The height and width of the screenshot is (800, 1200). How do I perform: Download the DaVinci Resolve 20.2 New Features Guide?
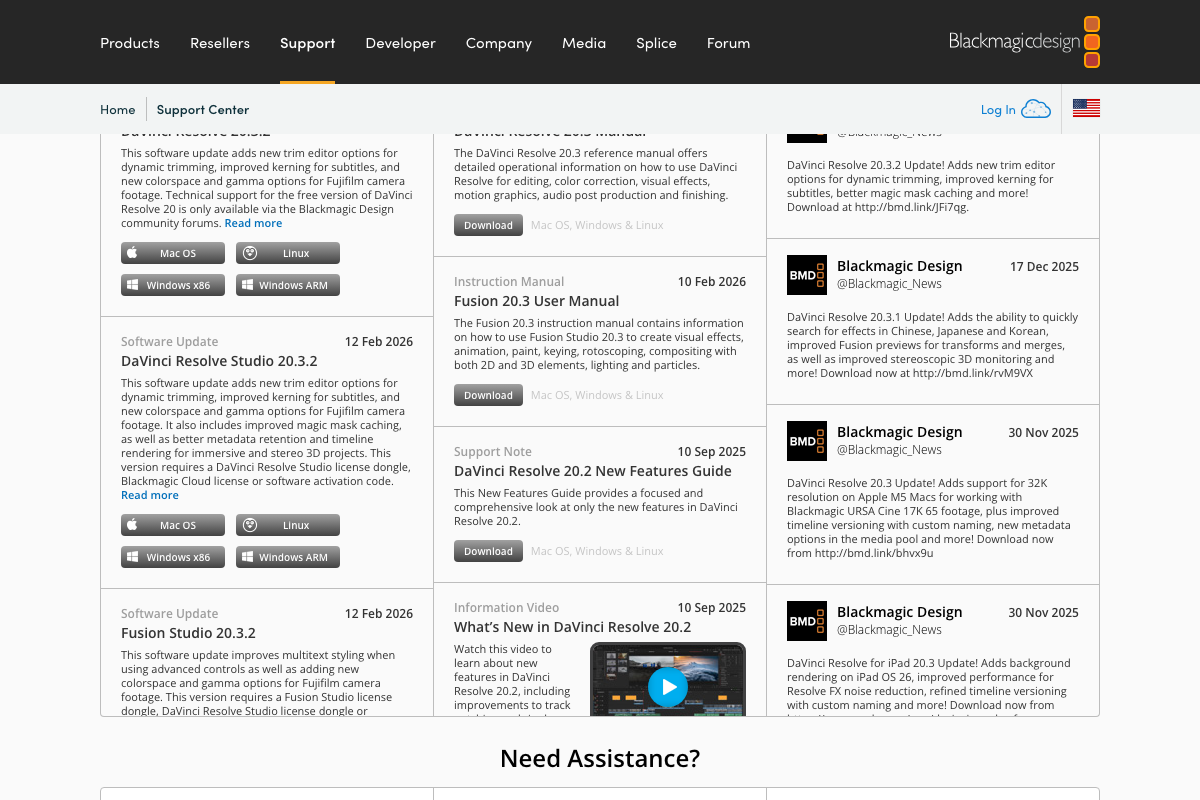(x=488, y=551)
